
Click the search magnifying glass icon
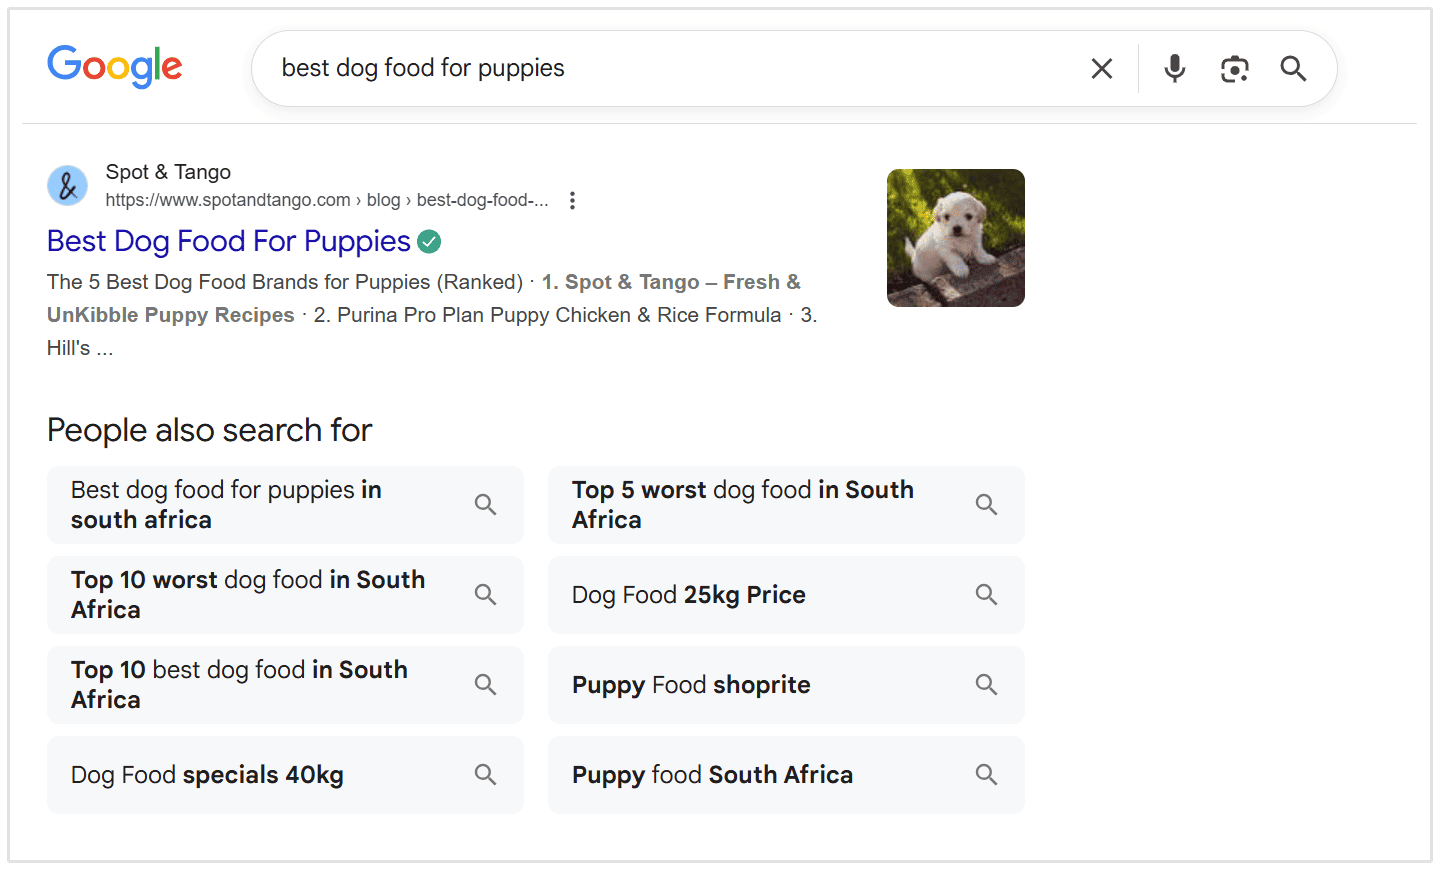click(x=1293, y=68)
